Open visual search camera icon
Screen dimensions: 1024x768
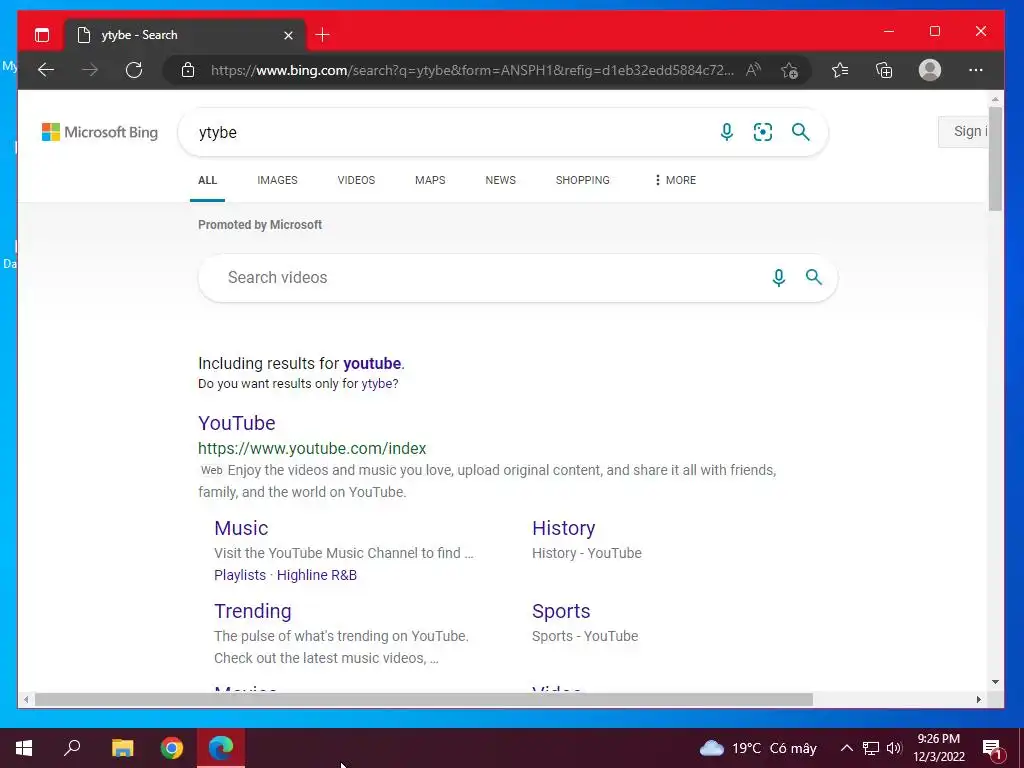pyautogui.click(x=763, y=132)
